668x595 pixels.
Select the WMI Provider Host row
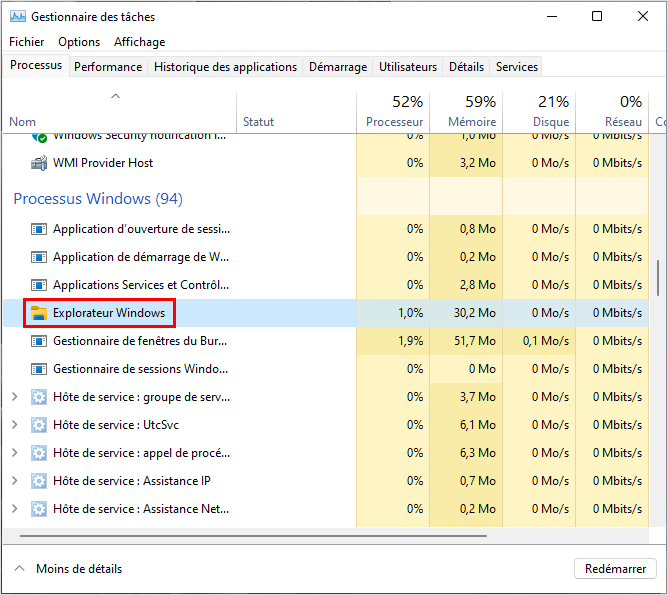(326, 163)
